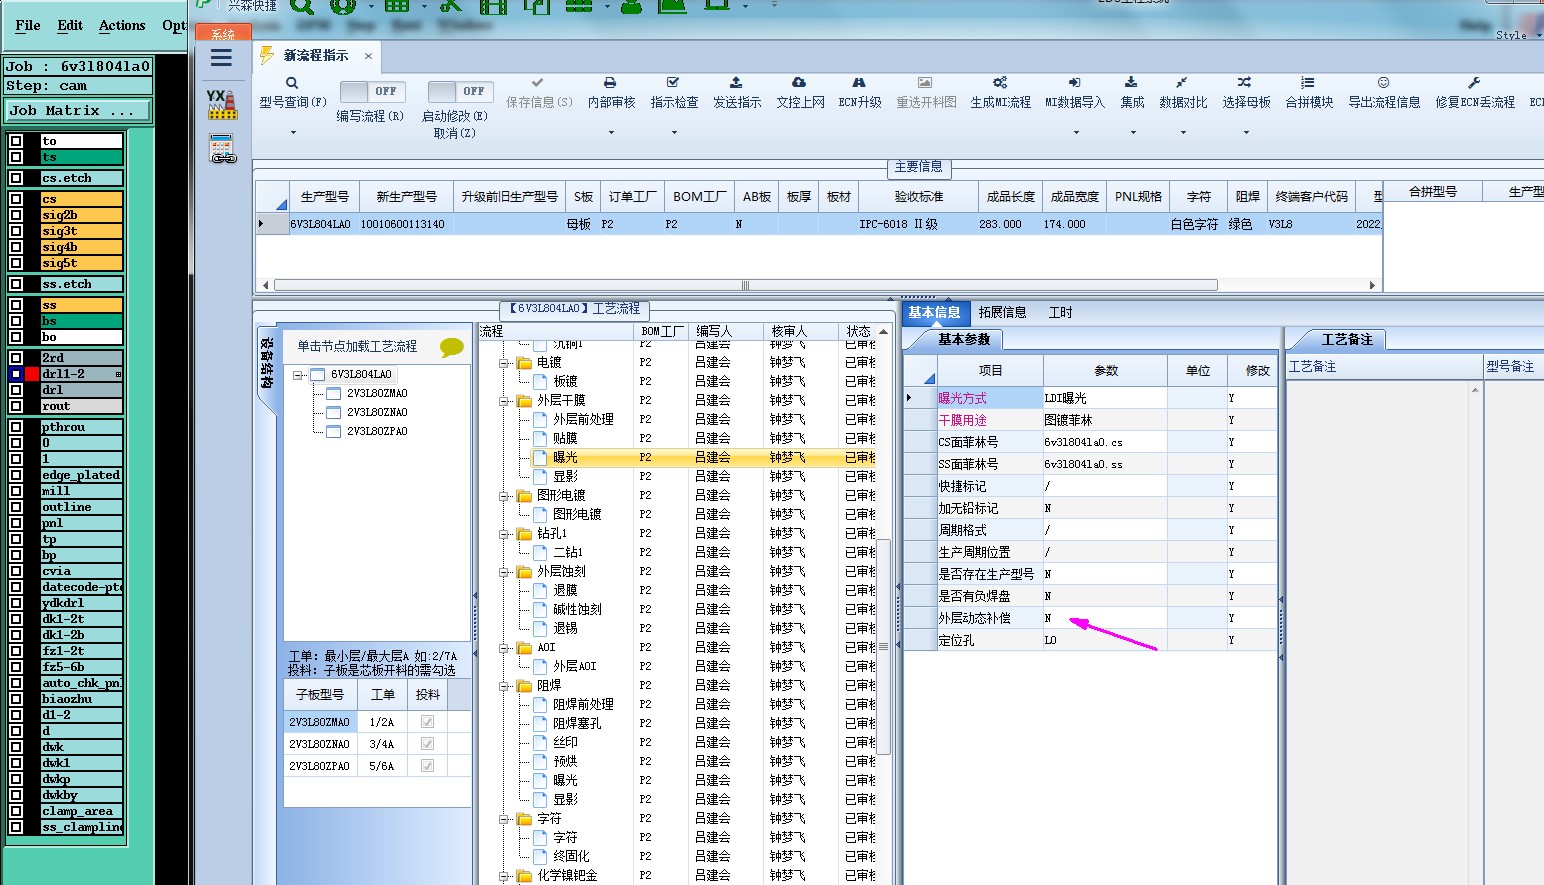Click the 文控上网 cloud icon
The height and width of the screenshot is (885, 1544).
[799, 83]
